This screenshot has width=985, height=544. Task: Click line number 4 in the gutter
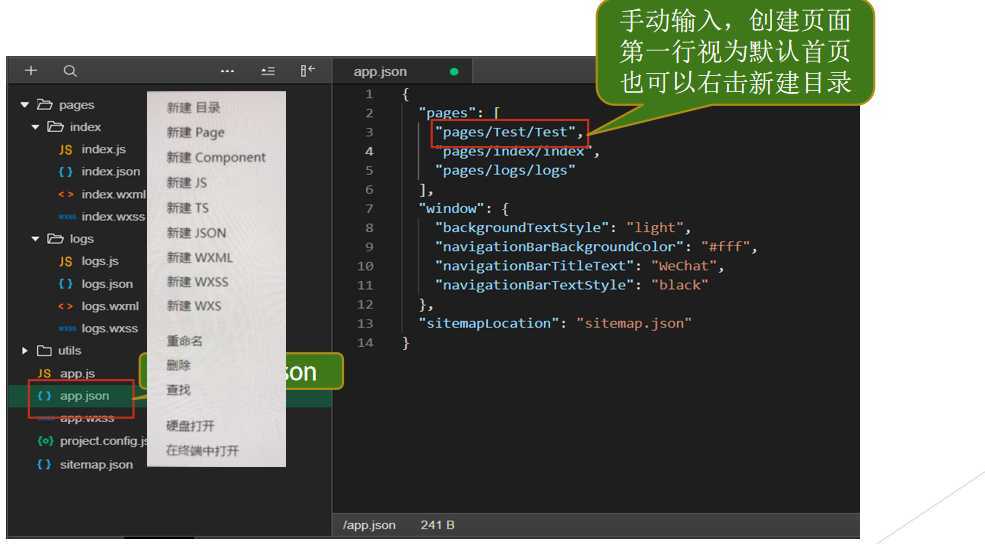369,151
